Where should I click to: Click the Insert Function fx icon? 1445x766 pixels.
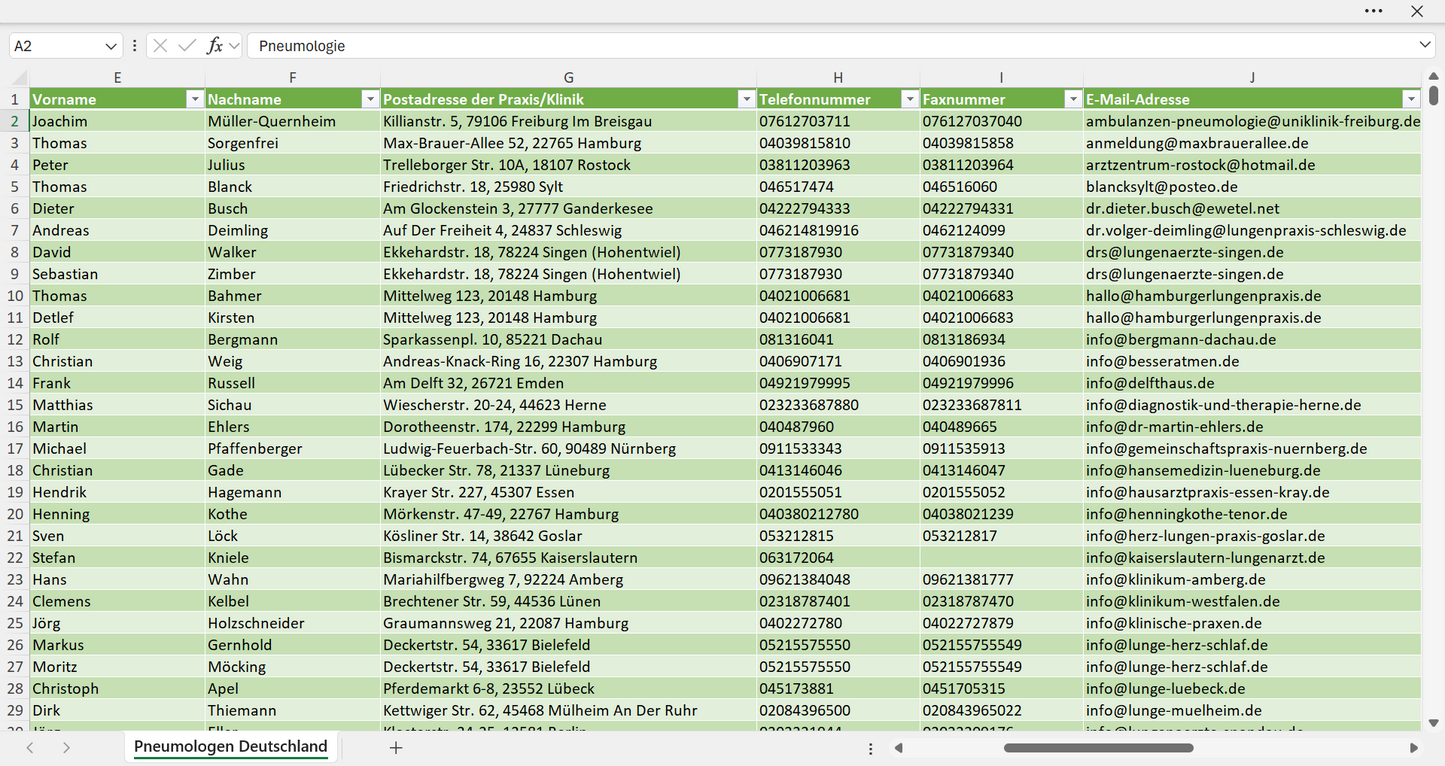pyautogui.click(x=214, y=46)
